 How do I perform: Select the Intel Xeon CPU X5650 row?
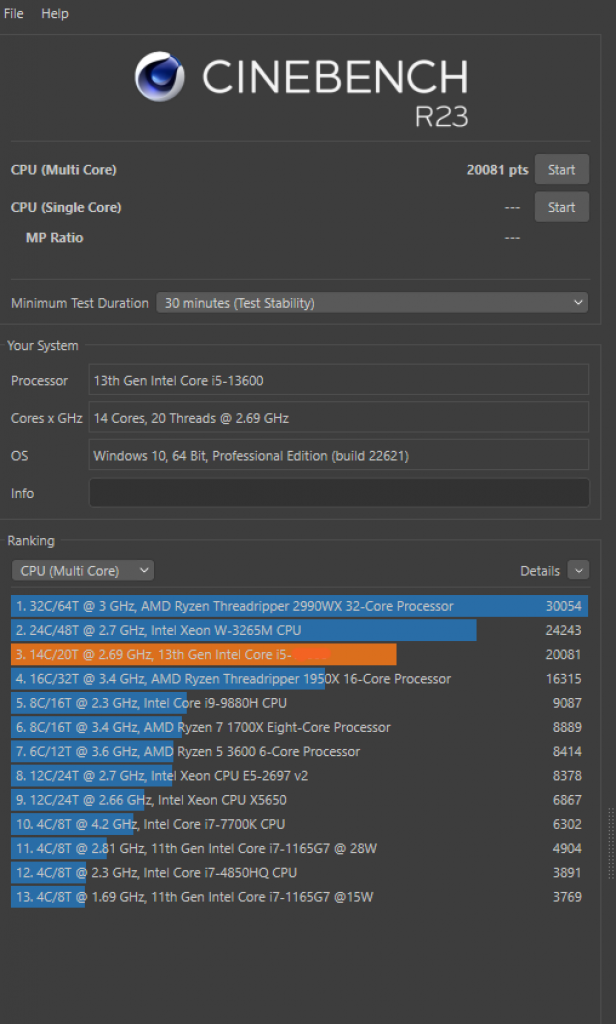tap(299, 800)
